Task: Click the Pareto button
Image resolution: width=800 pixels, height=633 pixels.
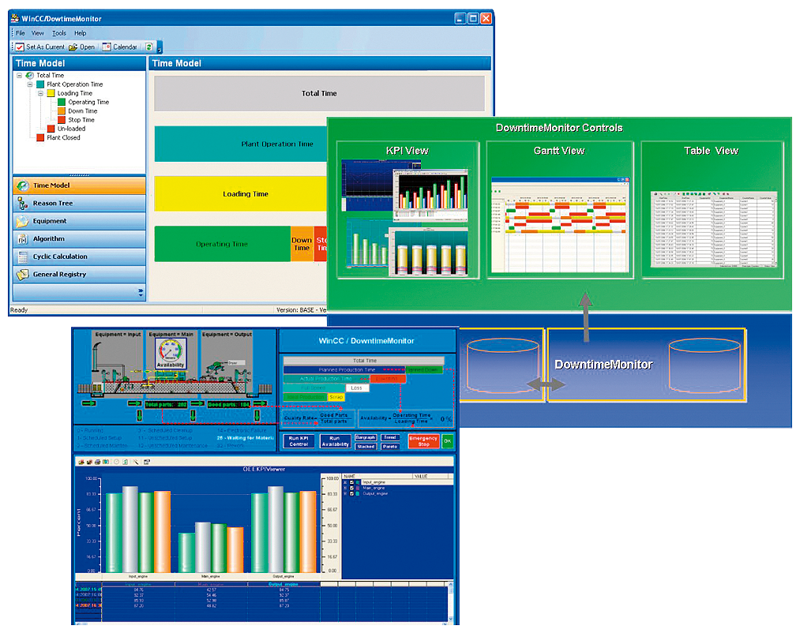Action: 390,446
